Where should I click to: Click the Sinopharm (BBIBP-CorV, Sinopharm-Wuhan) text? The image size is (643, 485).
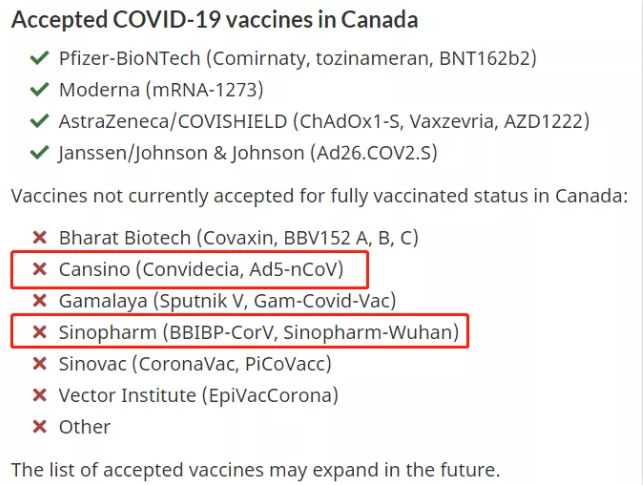pyautogui.click(x=259, y=332)
